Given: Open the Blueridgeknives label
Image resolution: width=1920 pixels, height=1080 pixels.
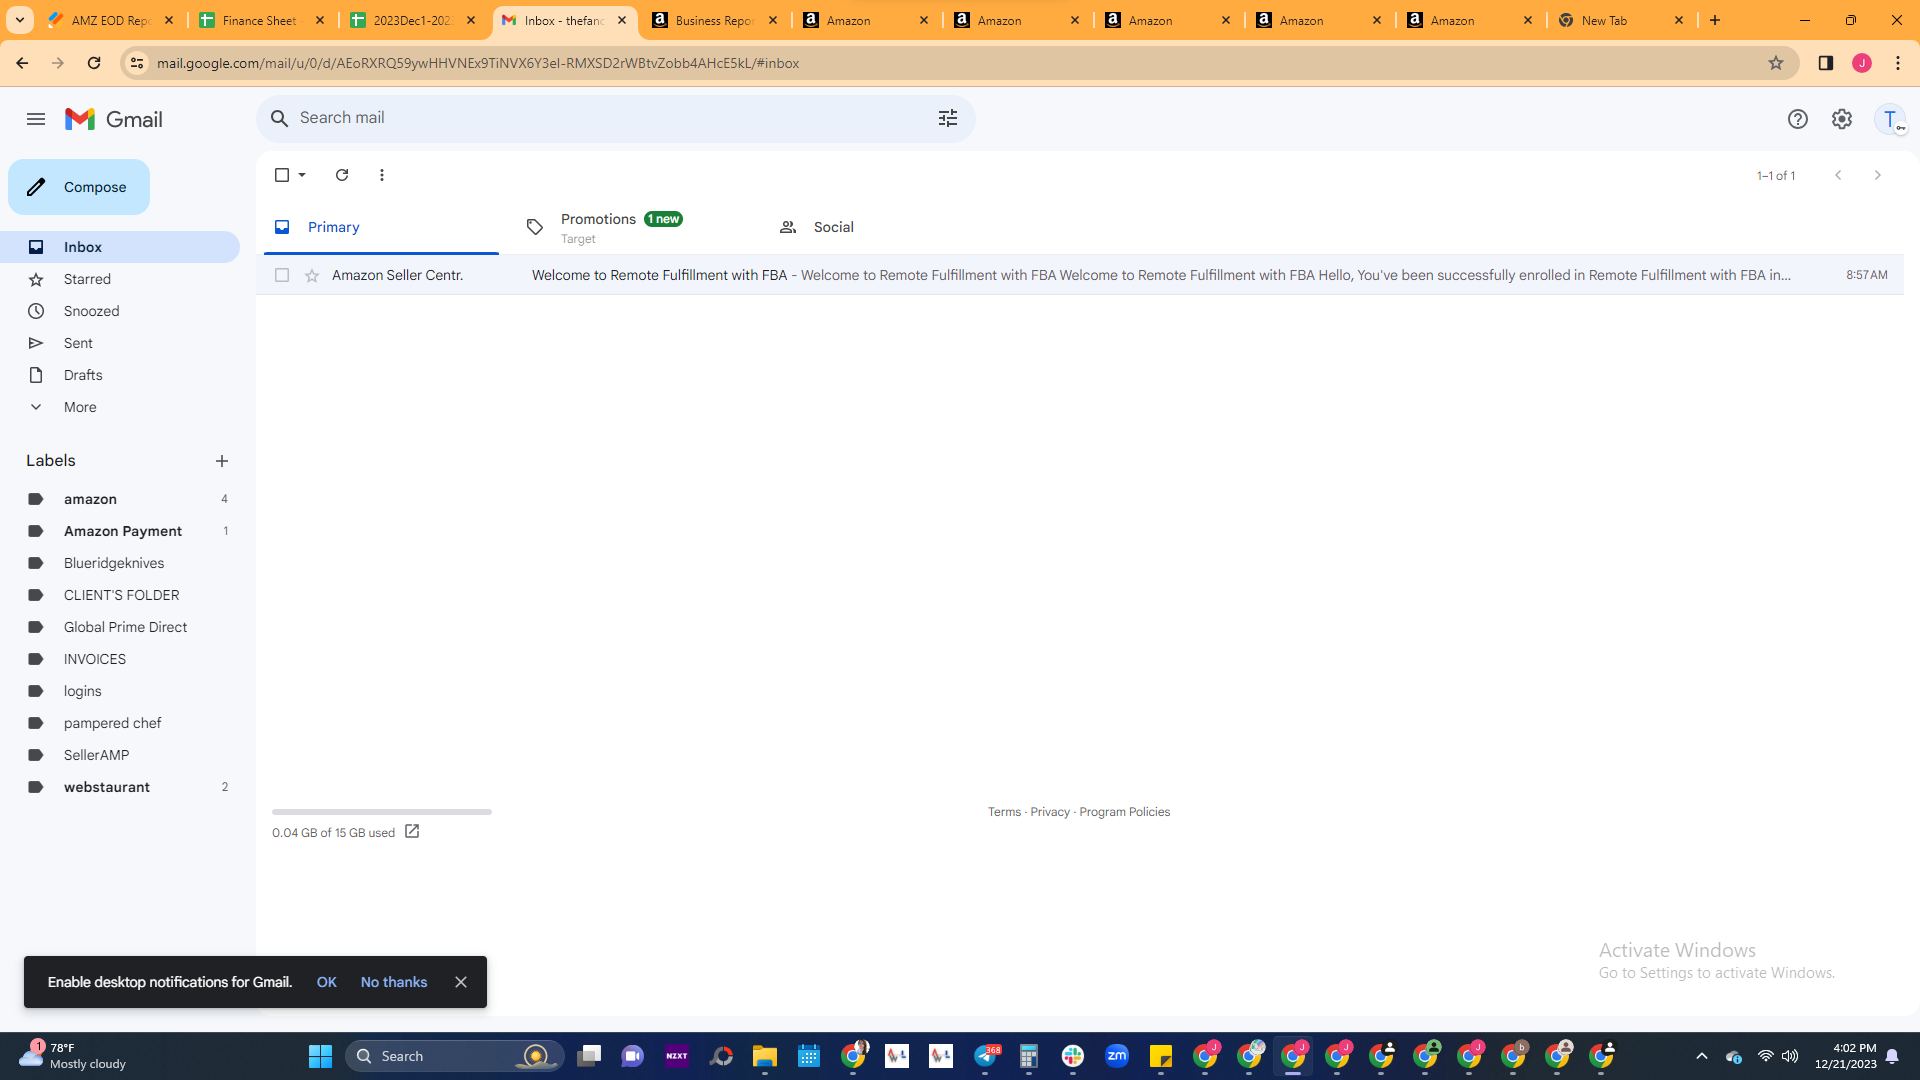Looking at the screenshot, I should click(x=120, y=563).
